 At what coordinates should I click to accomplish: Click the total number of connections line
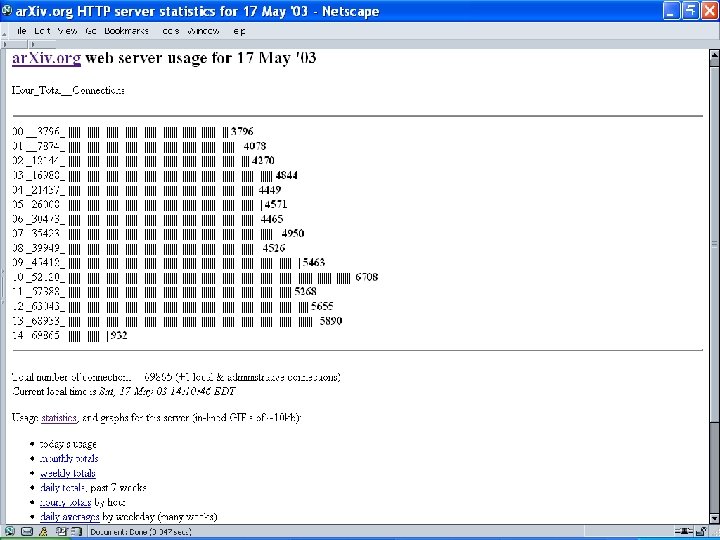(x=176, y=377)
